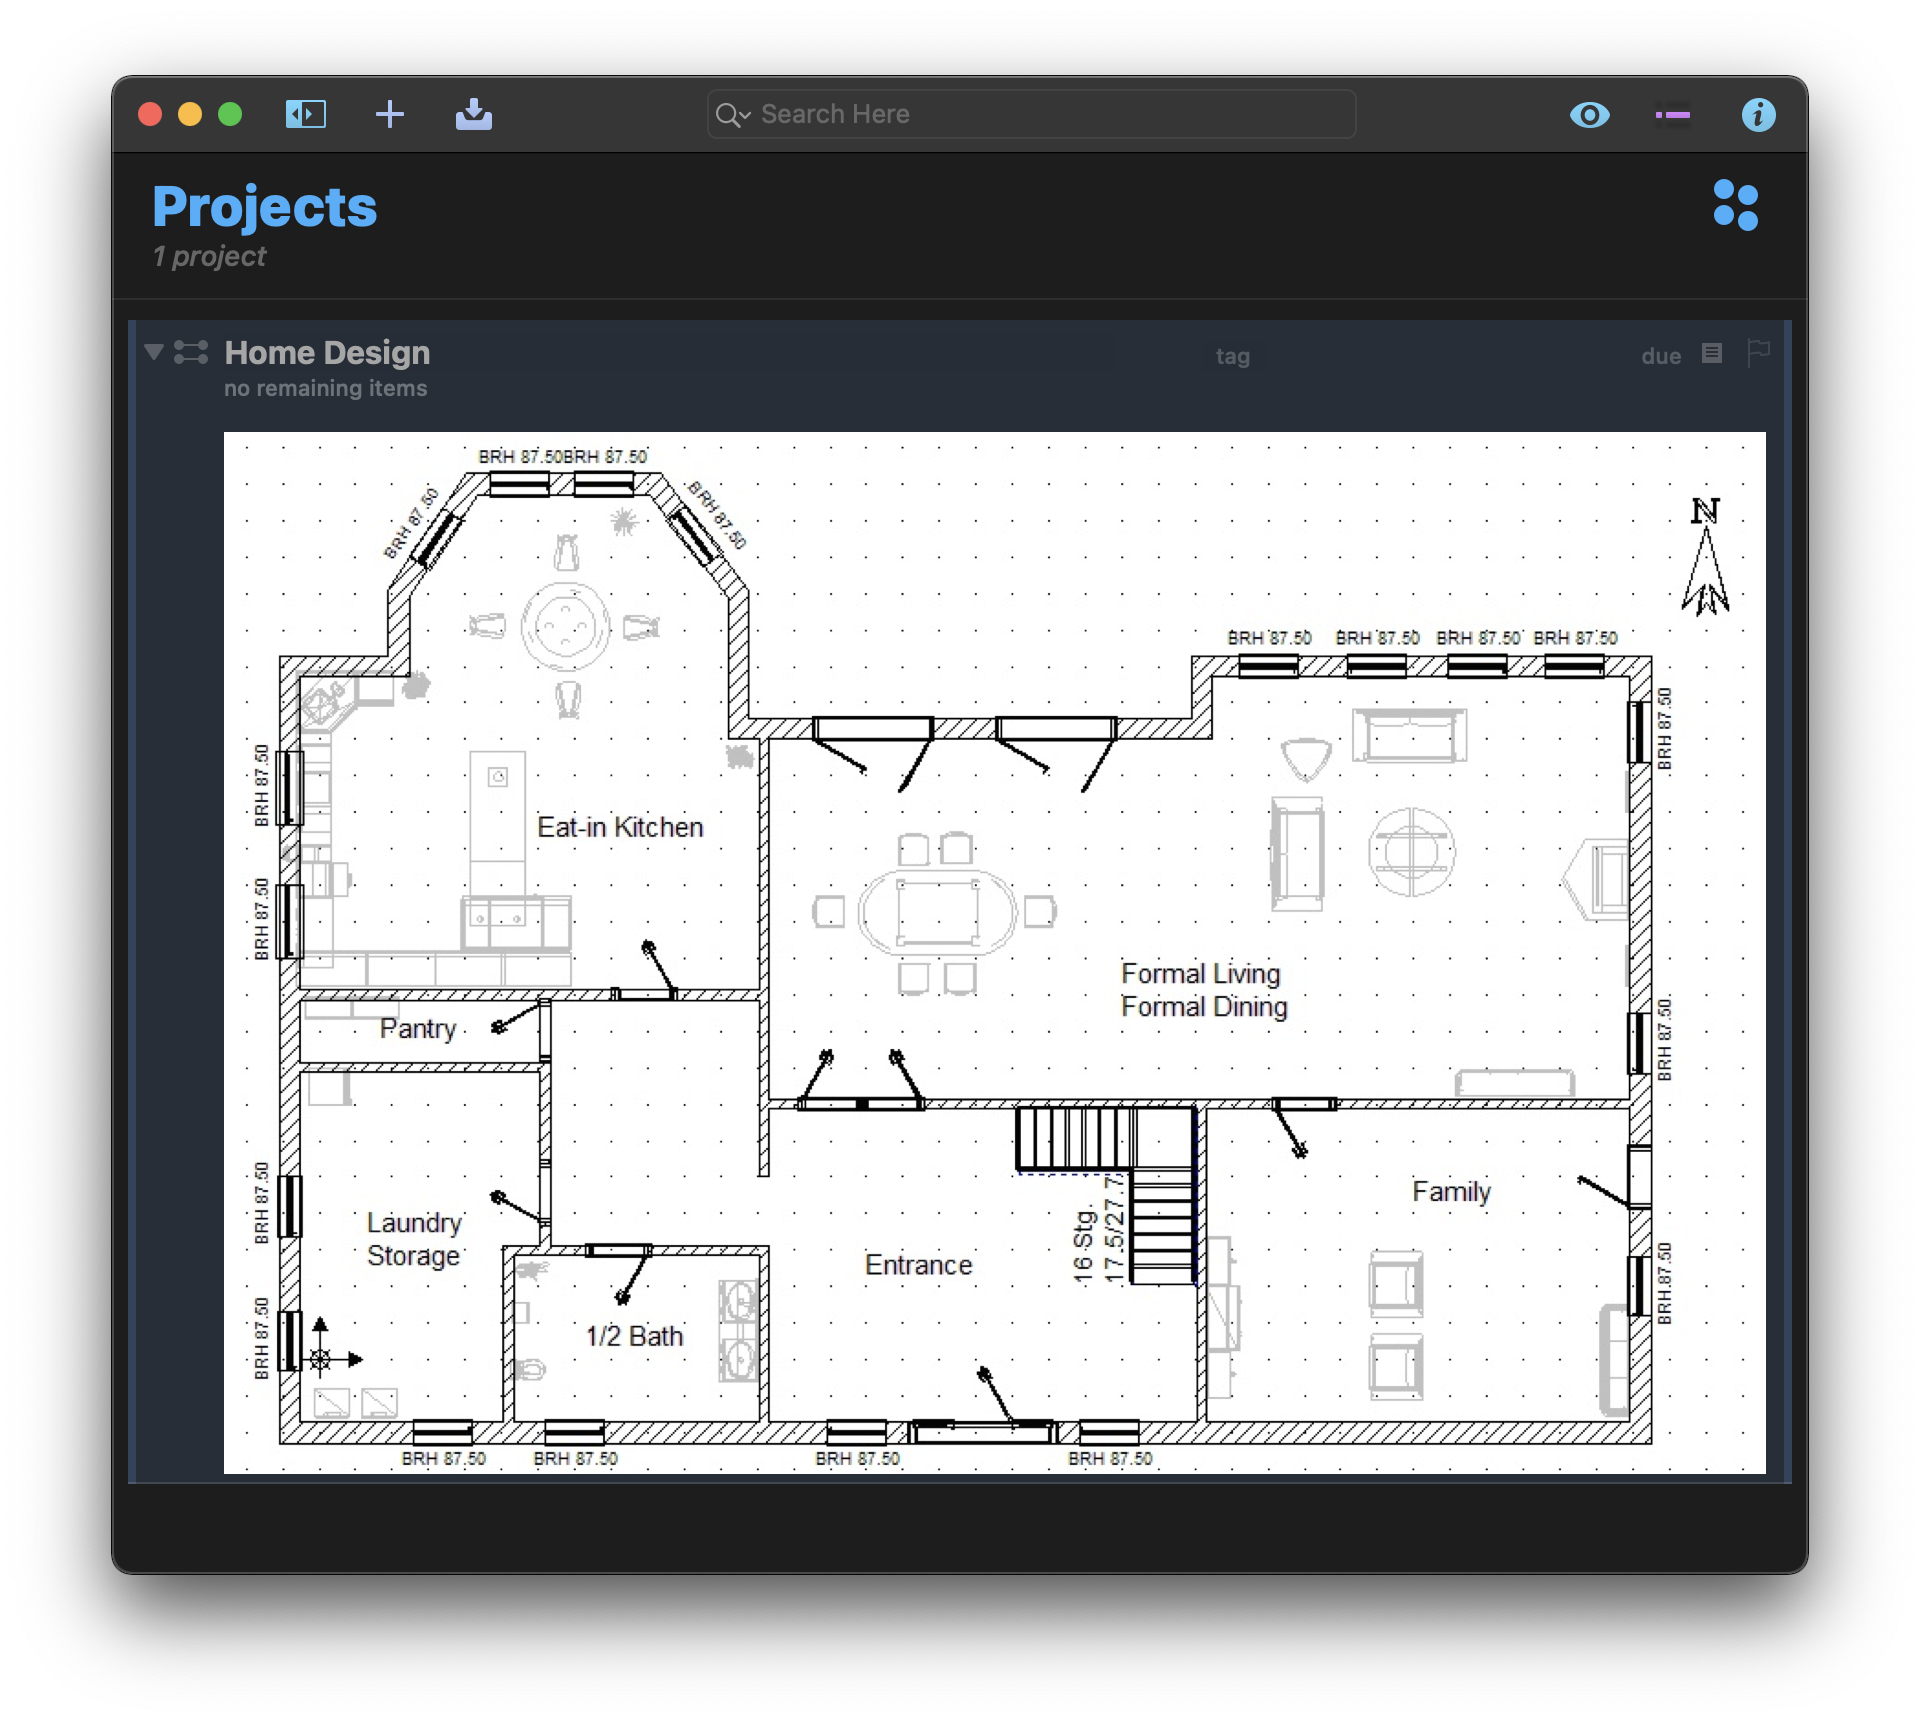Screen dimensions: 1920x1722
Task: Toggle the flag on Home Design
Action: click(1757, 352)
